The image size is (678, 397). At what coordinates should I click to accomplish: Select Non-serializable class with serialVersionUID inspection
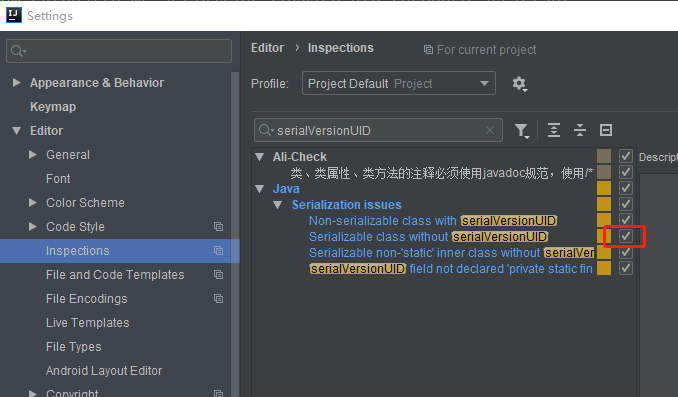pos(433,221)
